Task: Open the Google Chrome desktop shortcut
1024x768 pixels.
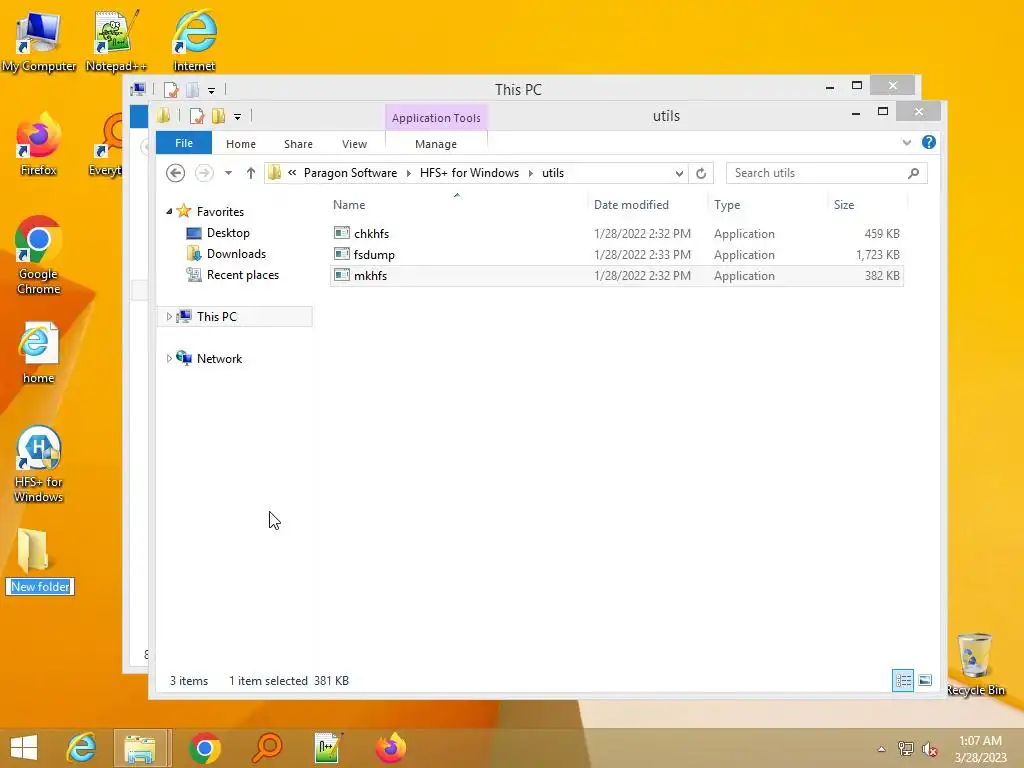Action: [x=39, y=255]
